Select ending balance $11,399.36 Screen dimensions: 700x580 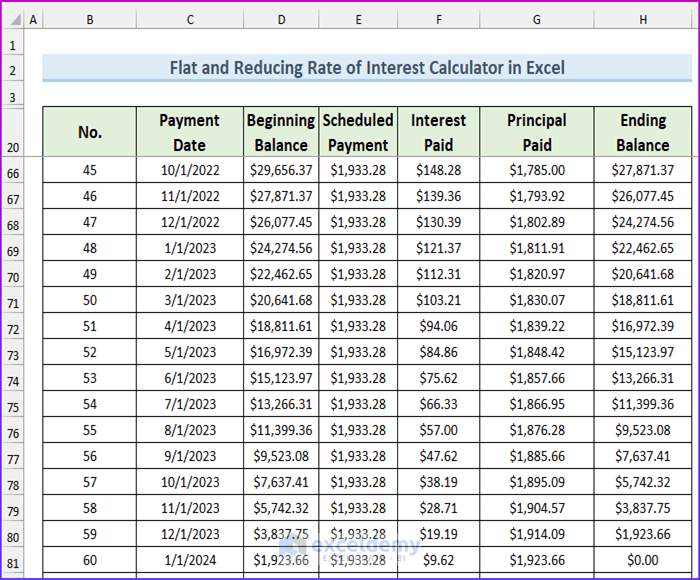click(x=643, y=404)
